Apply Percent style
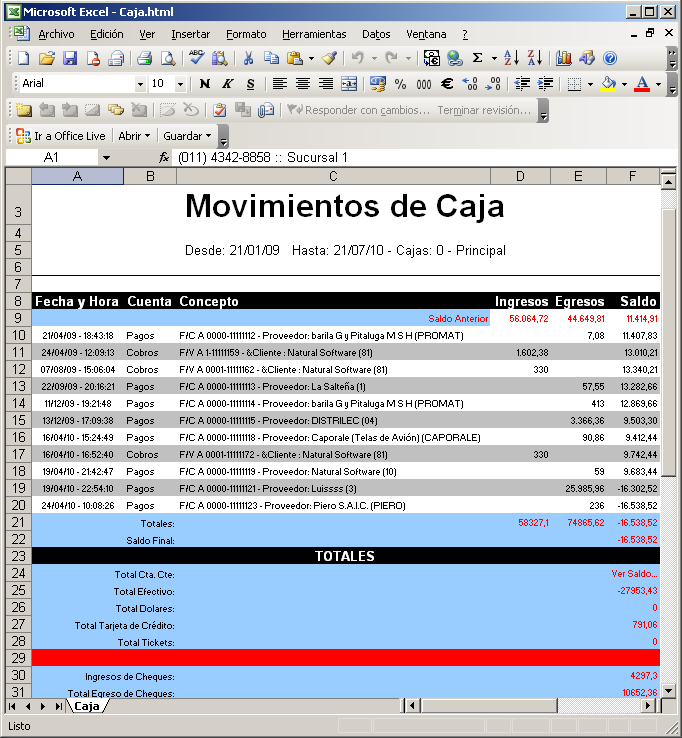The height and width of the screenshot is (738, 682). tap(401, 84)
